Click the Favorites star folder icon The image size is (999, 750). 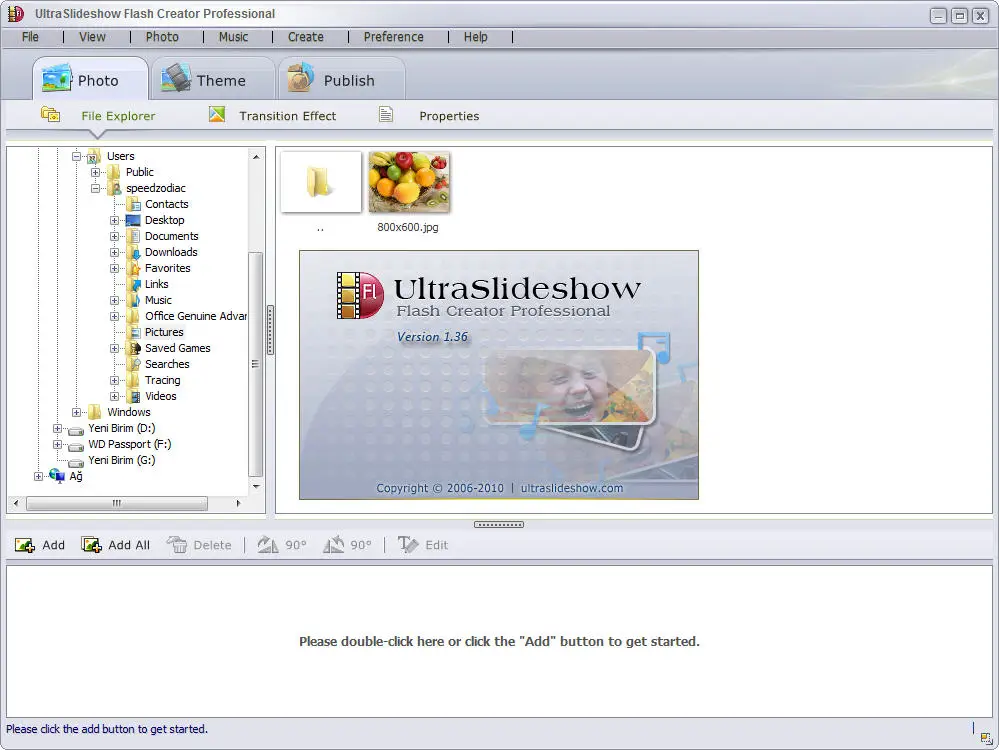(x=134, y=268)
